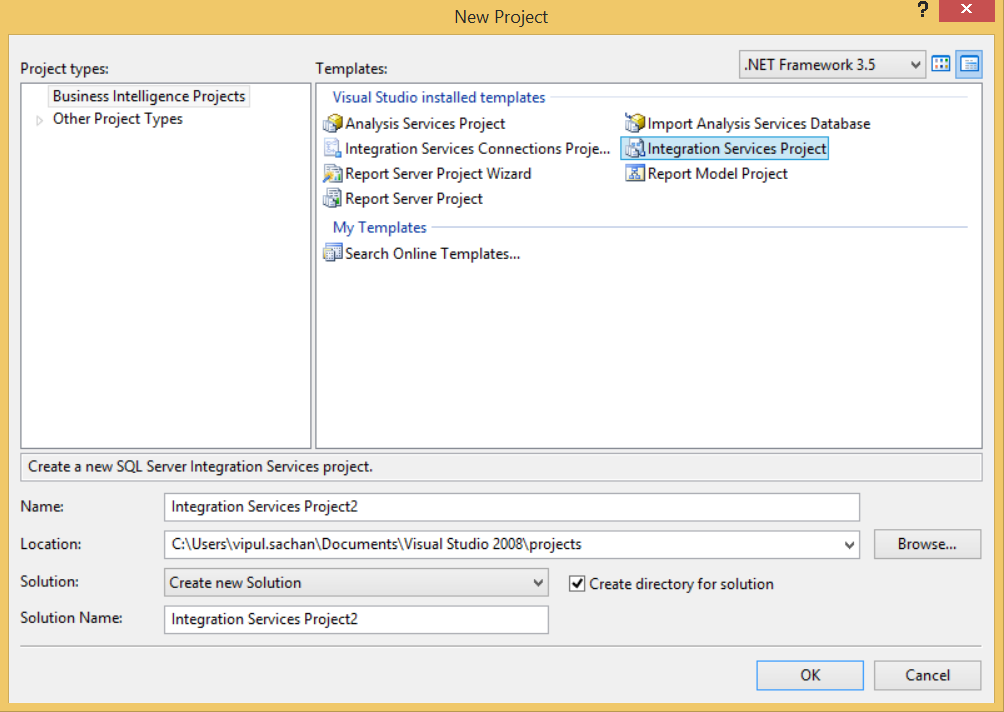Uncheck Create directory for solution
The height and width of the screenshot is (712, 1004).
point(578,584)
